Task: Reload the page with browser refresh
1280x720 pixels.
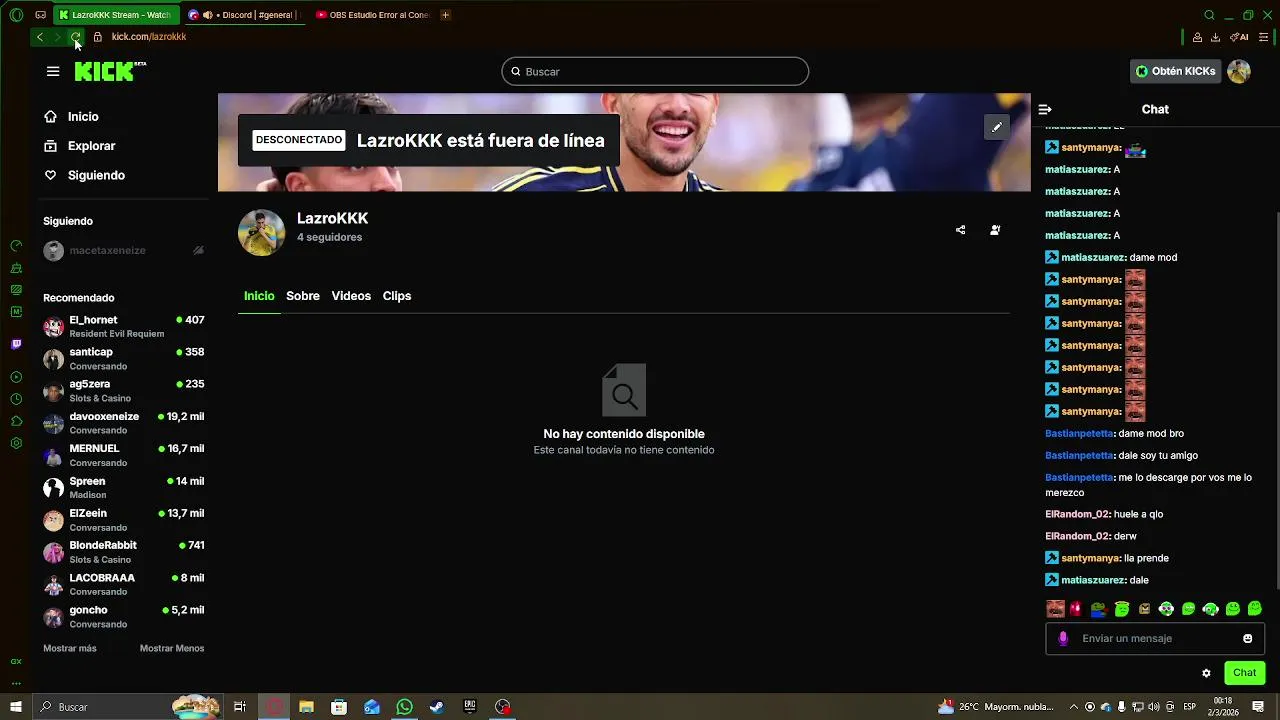Action: point(75,37)
